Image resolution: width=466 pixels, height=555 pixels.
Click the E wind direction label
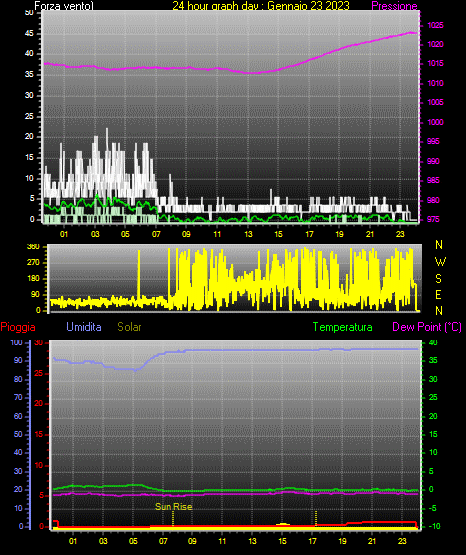click(x=438, y=294)
